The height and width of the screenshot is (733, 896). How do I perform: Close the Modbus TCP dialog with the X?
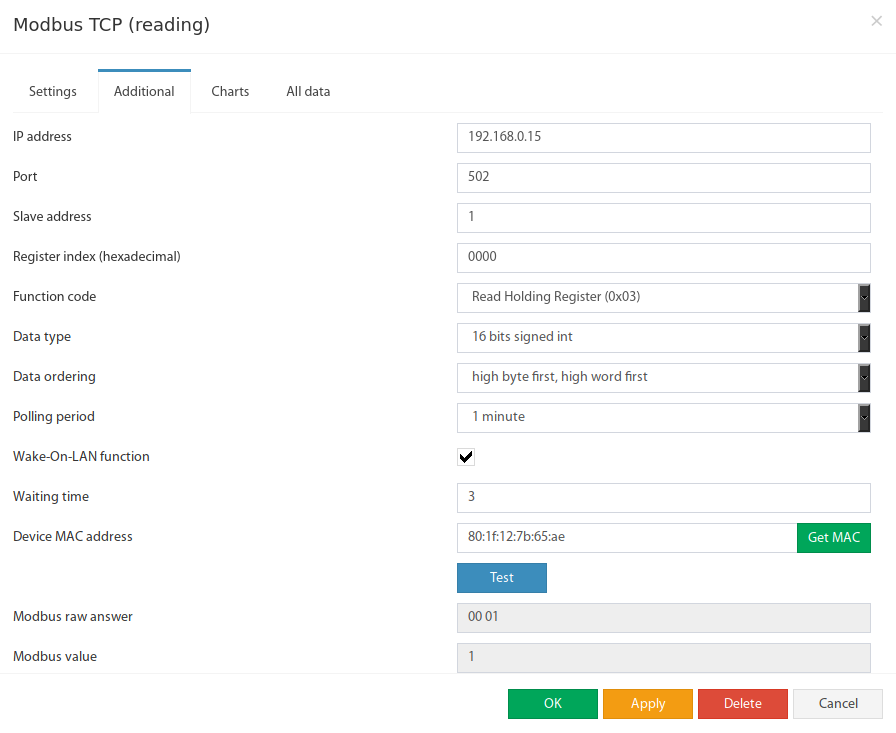876,21
